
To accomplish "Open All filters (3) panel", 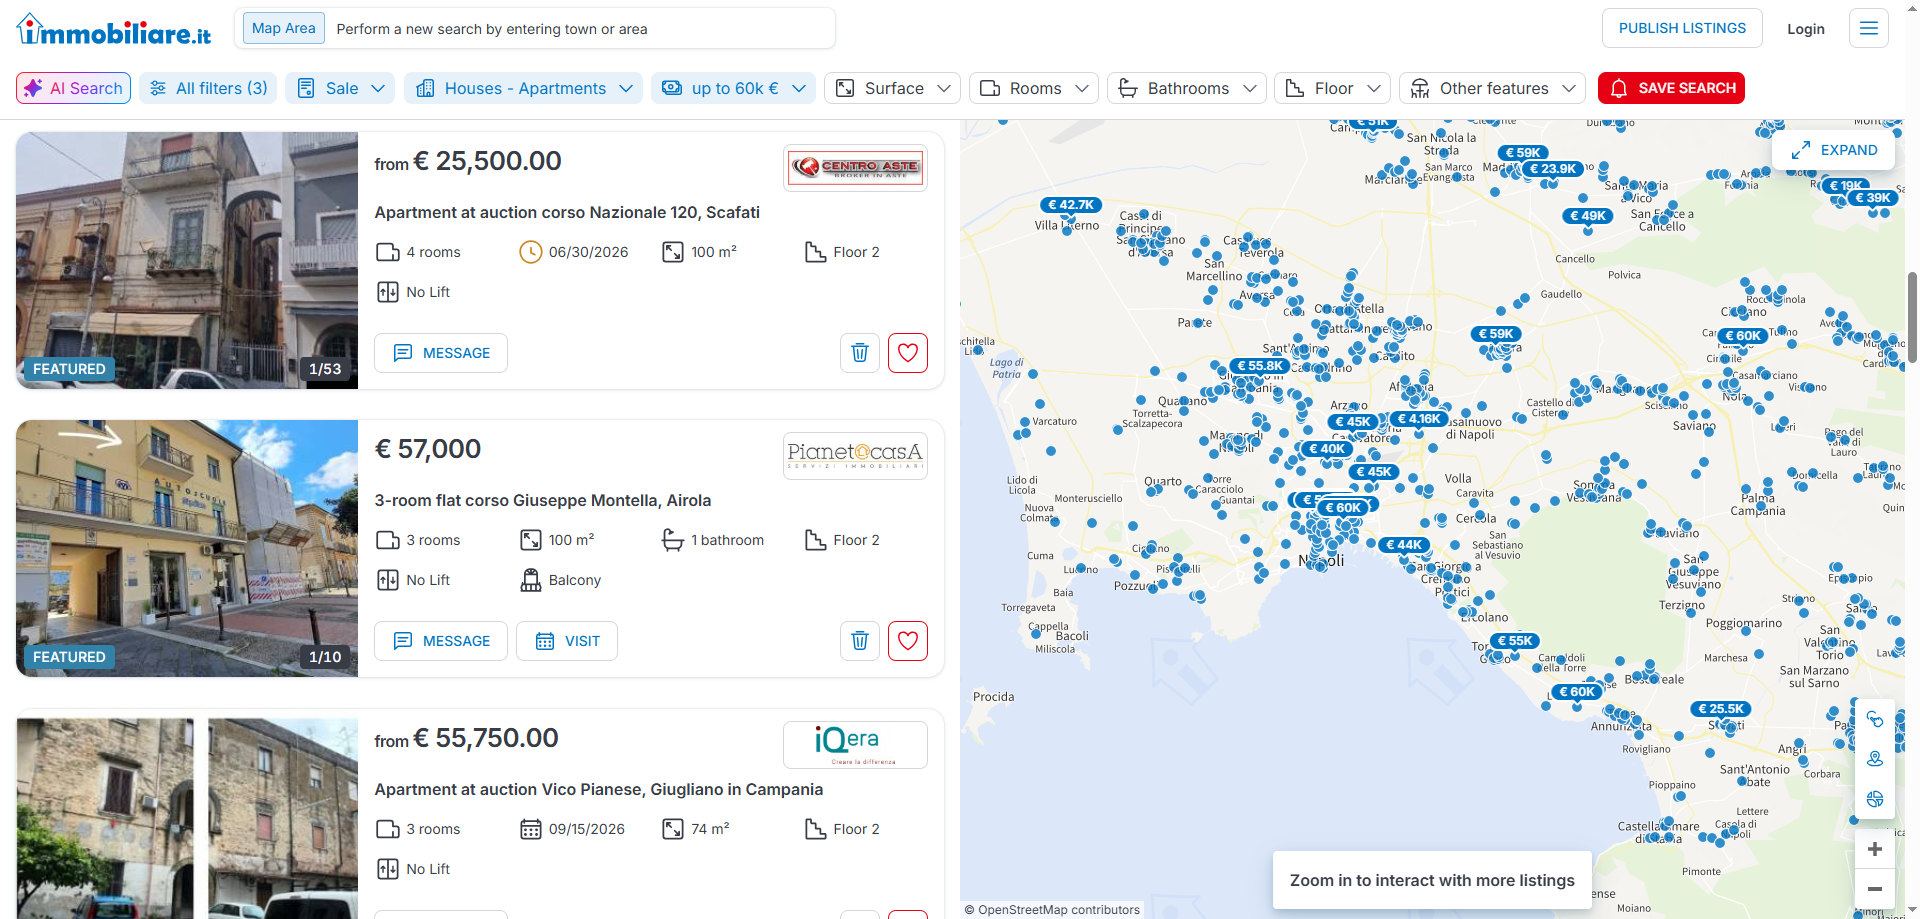I will pyautogui.click(x=208, y=88).
